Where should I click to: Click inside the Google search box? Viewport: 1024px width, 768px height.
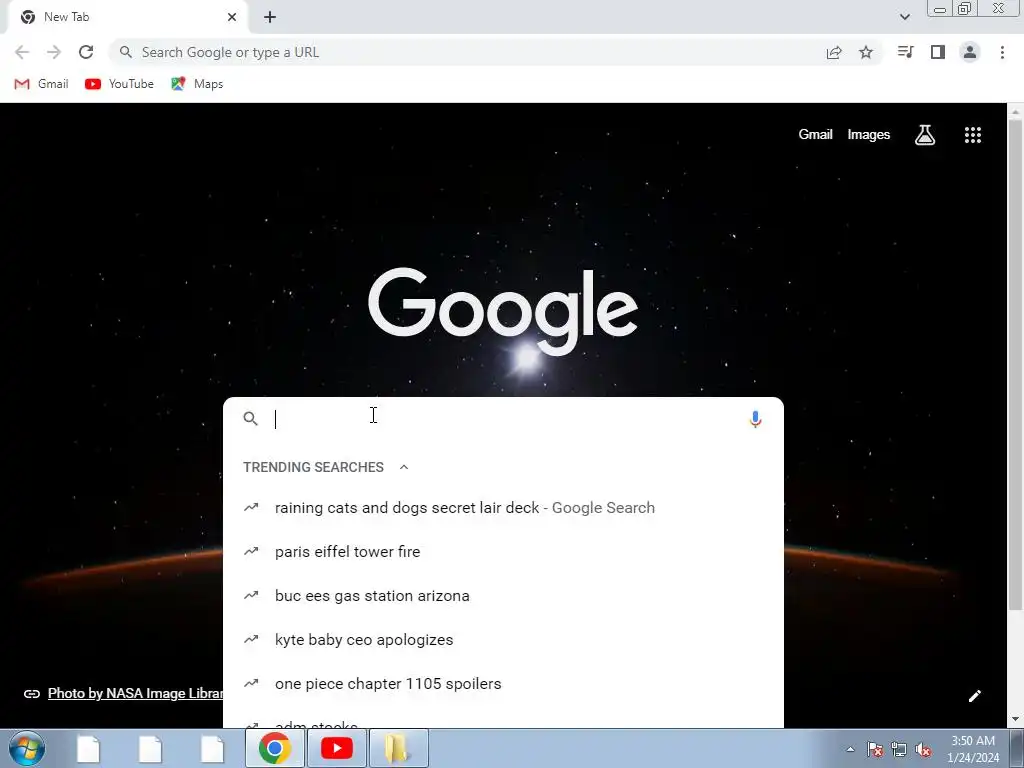pos(506,419)
